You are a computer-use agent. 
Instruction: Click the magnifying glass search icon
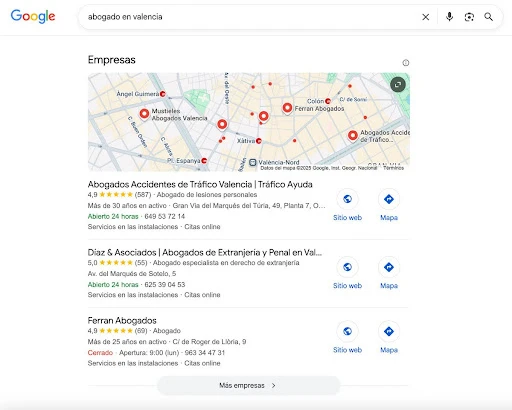(488, 17)
